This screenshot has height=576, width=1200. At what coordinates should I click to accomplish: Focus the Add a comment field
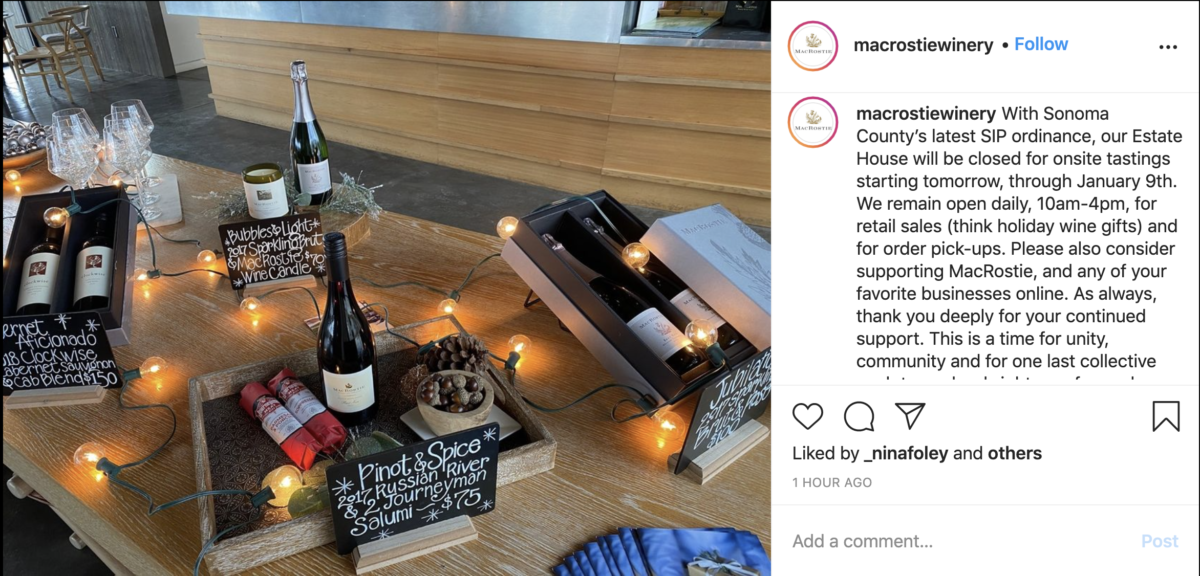coord(960,541)
